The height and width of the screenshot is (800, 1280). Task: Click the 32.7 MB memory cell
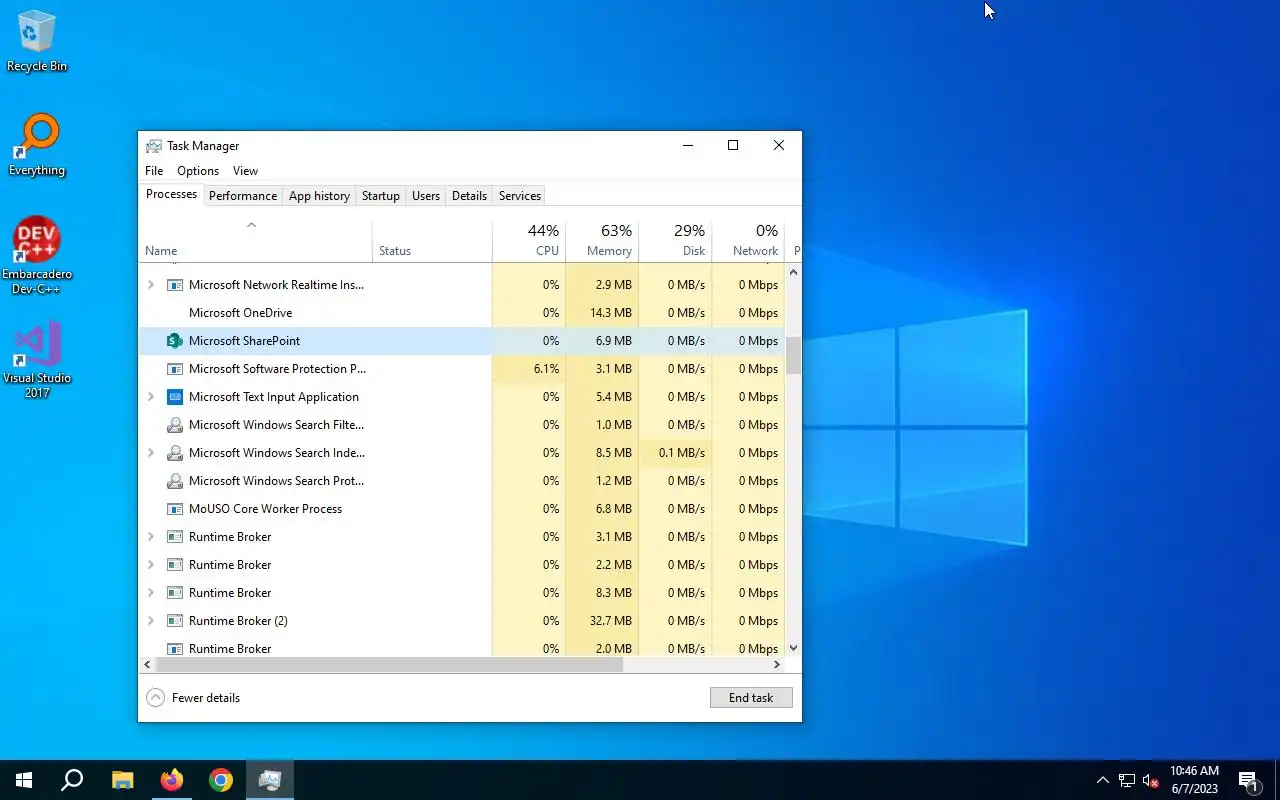(602, 621)
